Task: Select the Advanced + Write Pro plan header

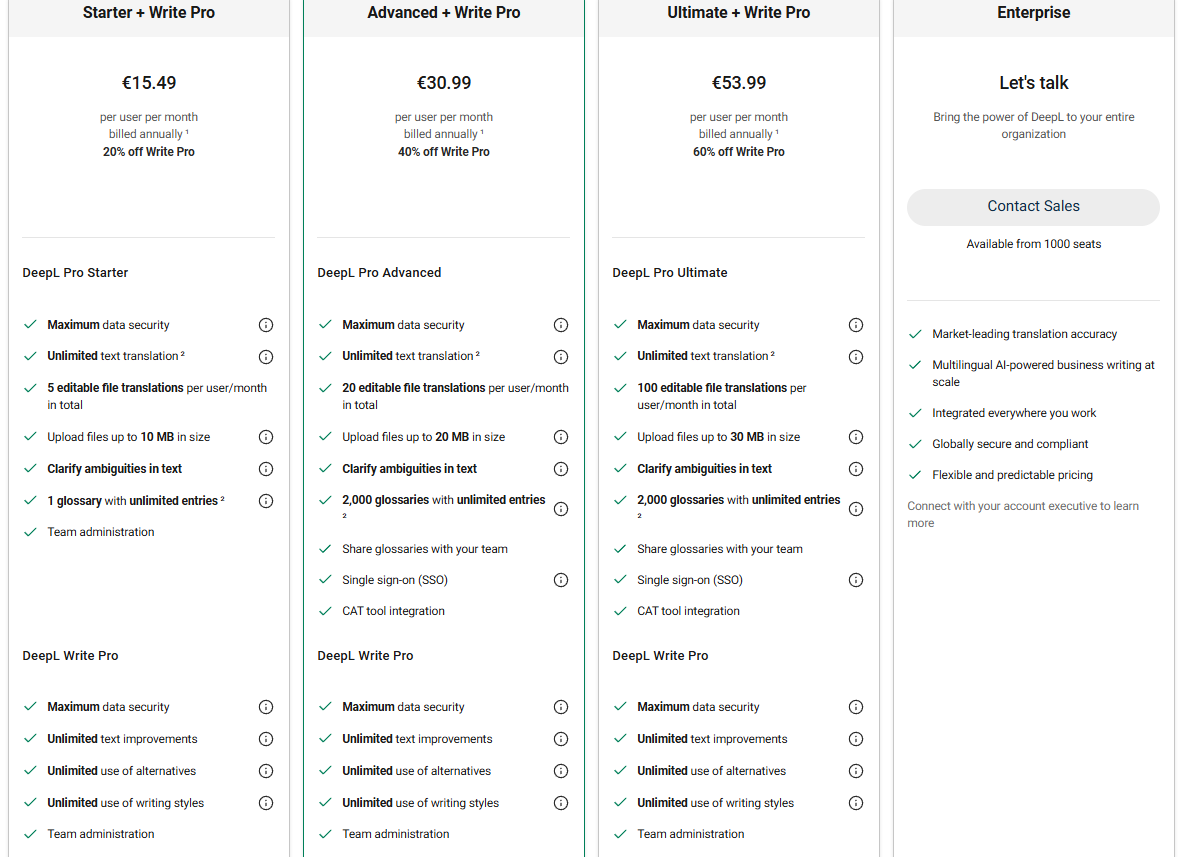Action: [x=444, y=13]
